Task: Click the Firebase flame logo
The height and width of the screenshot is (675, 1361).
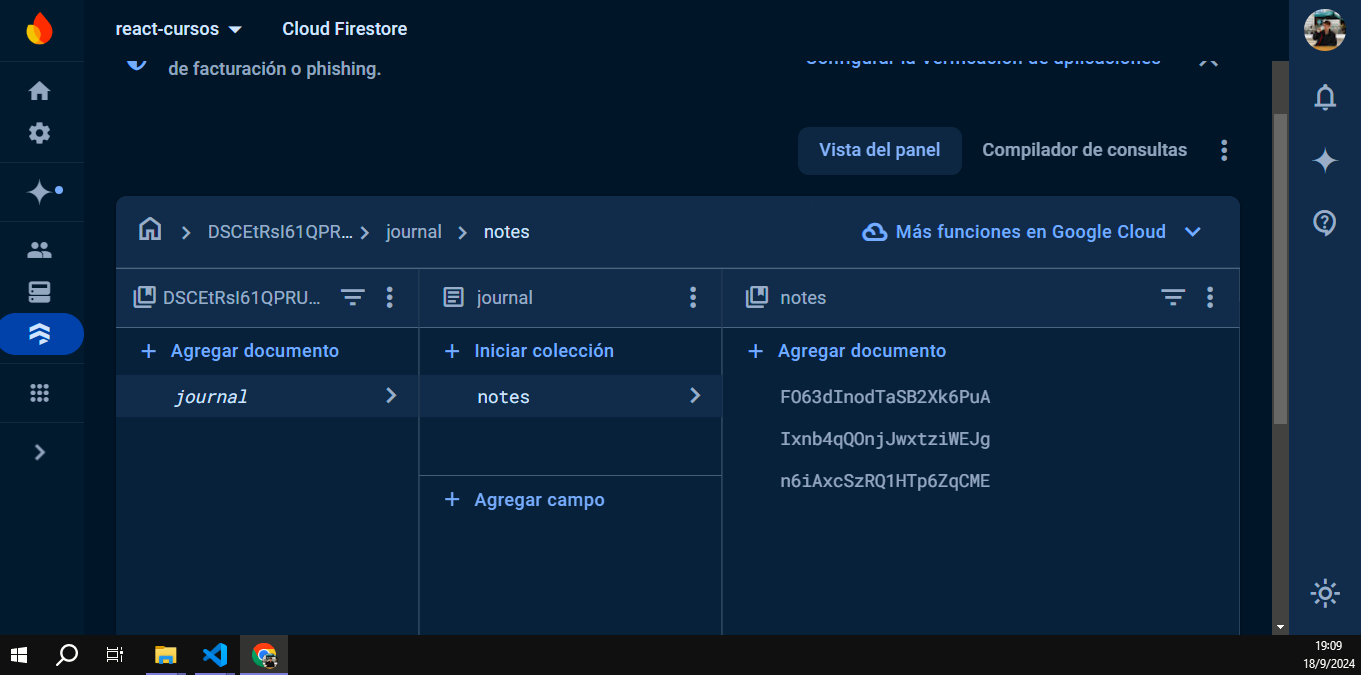Action: pos(39,29)
